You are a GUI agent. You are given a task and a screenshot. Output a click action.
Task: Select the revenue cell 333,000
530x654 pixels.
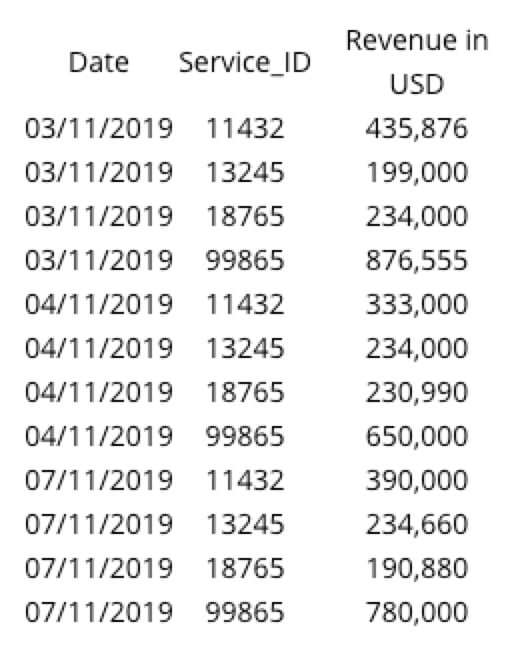417,304
